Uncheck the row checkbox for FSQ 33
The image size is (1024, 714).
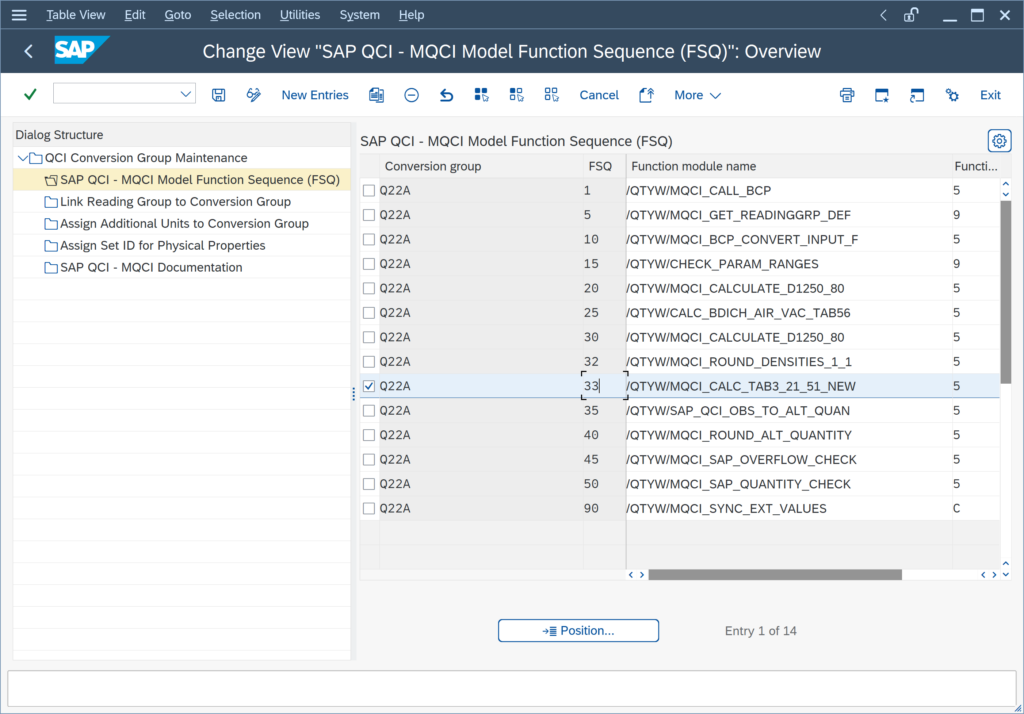coord(369,386)
